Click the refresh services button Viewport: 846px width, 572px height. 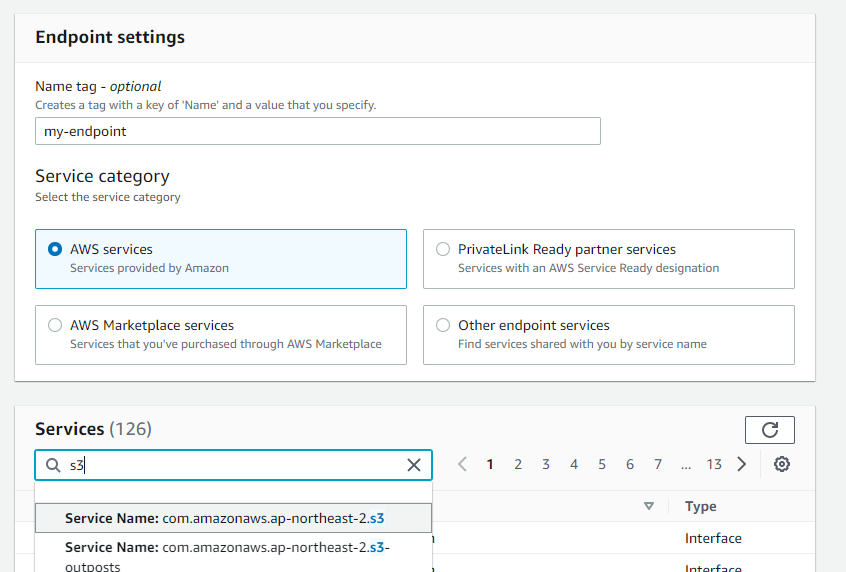pyautogui.click(x=769, y=430)
